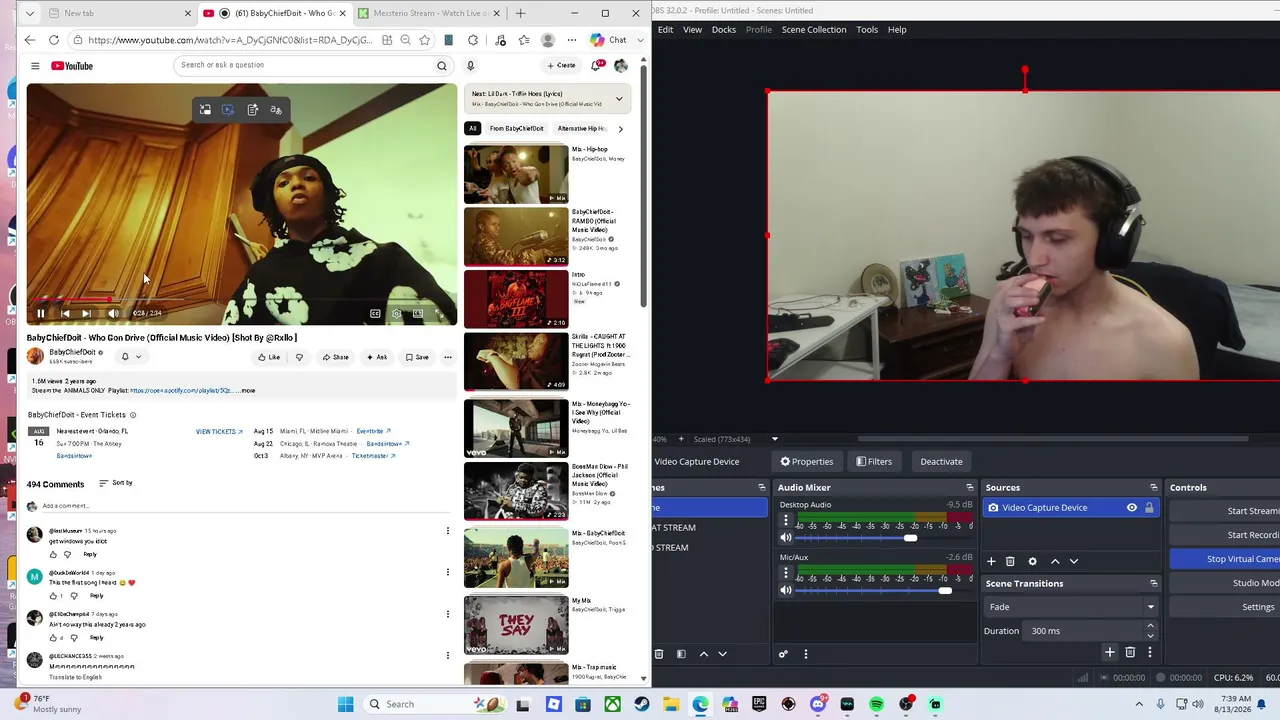Open the Fade scene transition dropdown

click(1071, 607)
